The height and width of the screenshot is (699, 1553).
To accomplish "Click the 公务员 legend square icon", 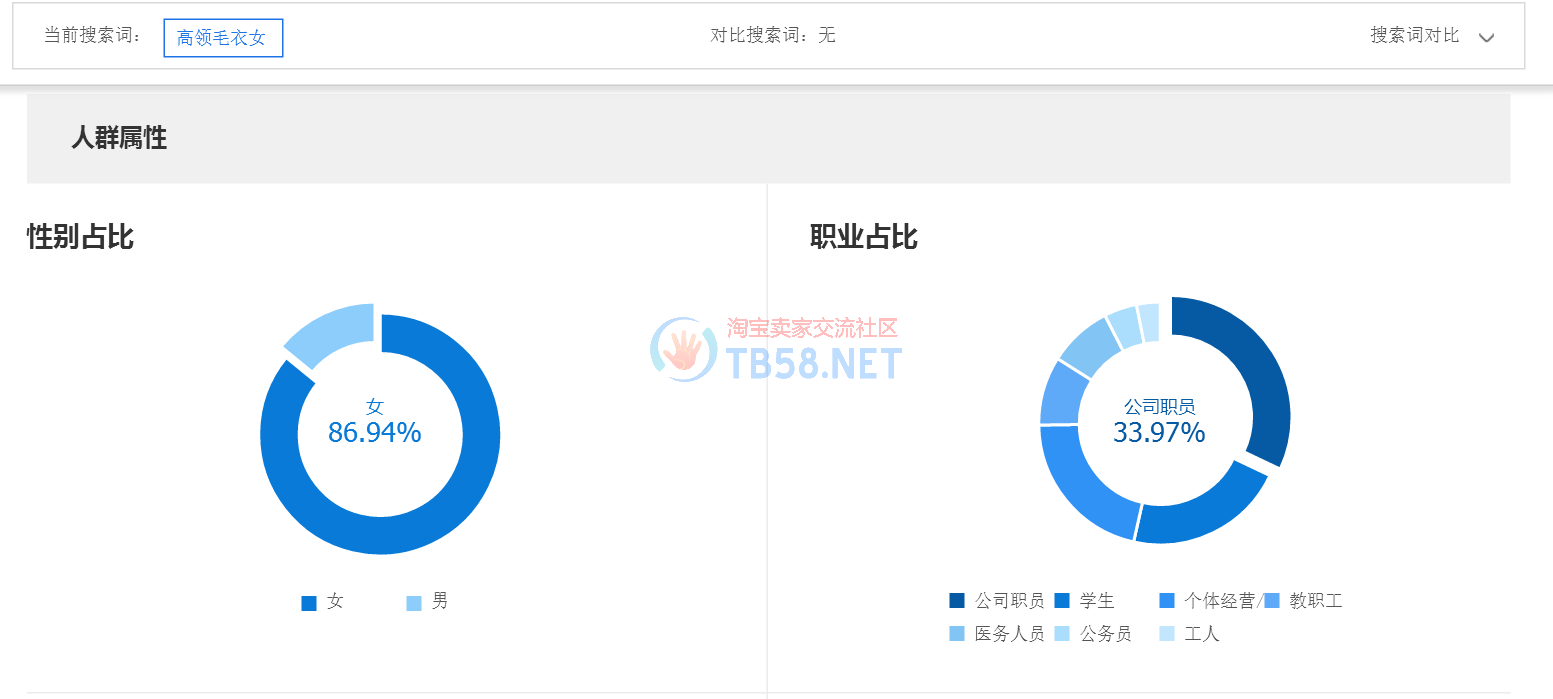I will pyautogui.click(x=1062, y=634).
